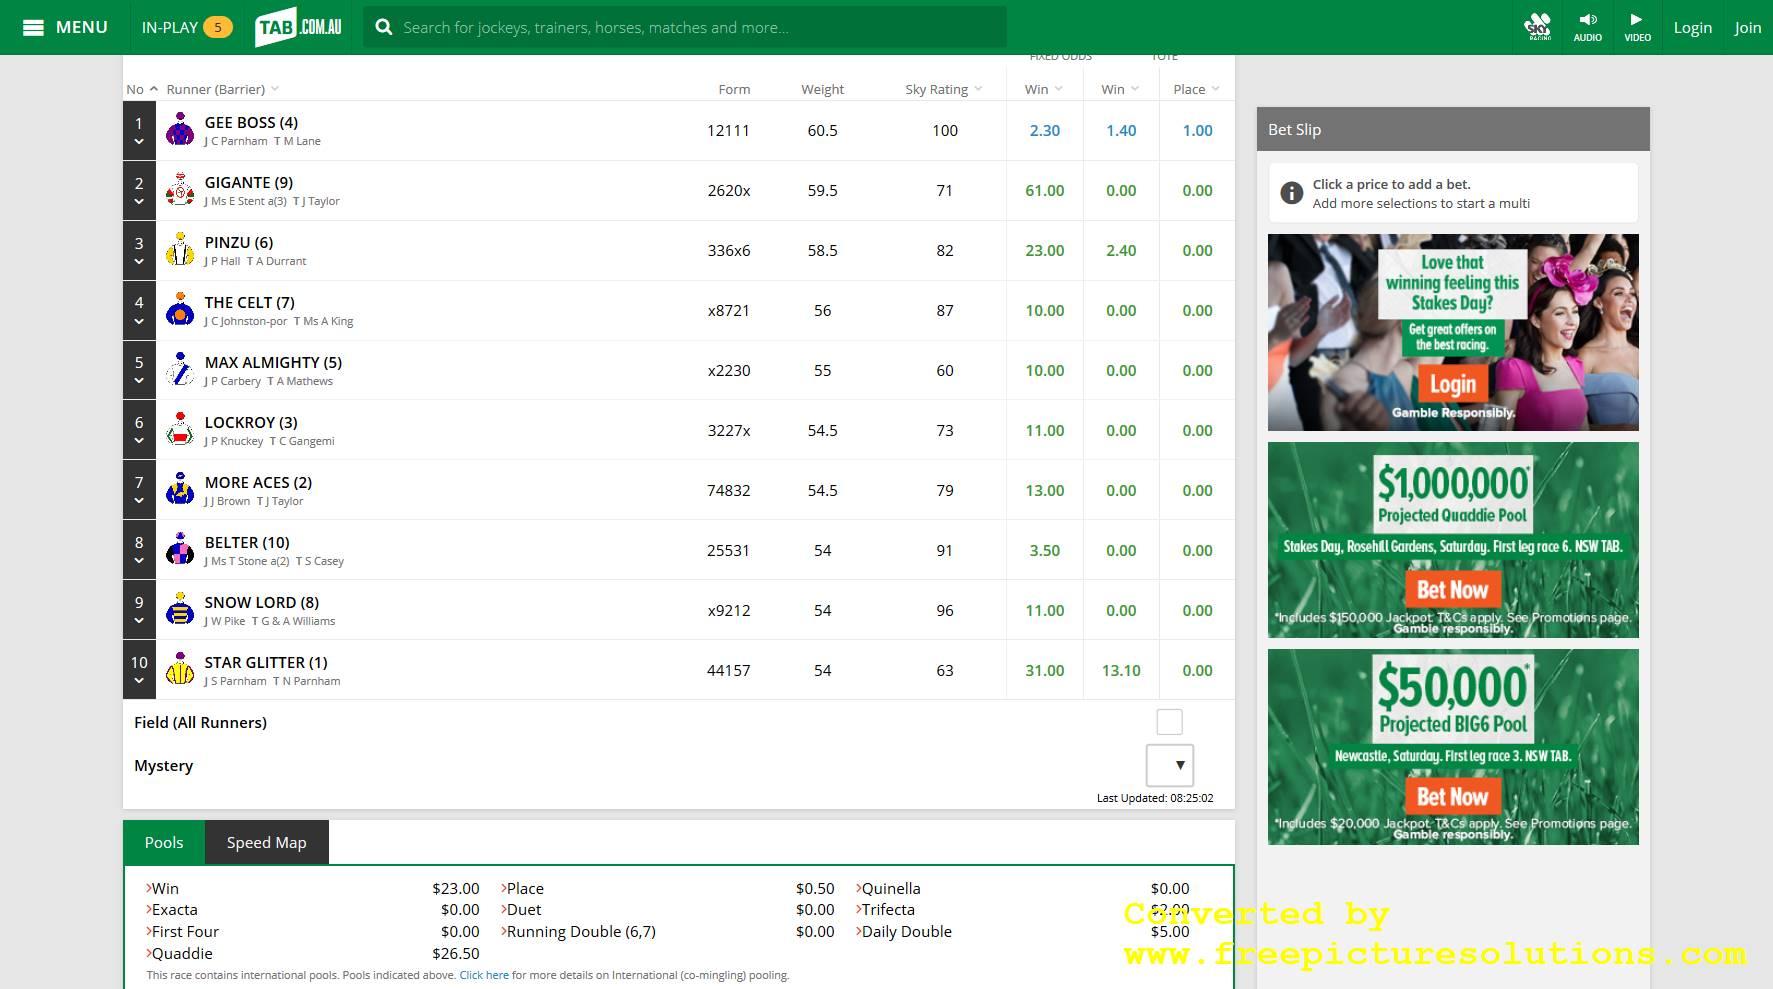
Task: Open the IN-PLAY menu item
Action: click(x=187, y=27)
